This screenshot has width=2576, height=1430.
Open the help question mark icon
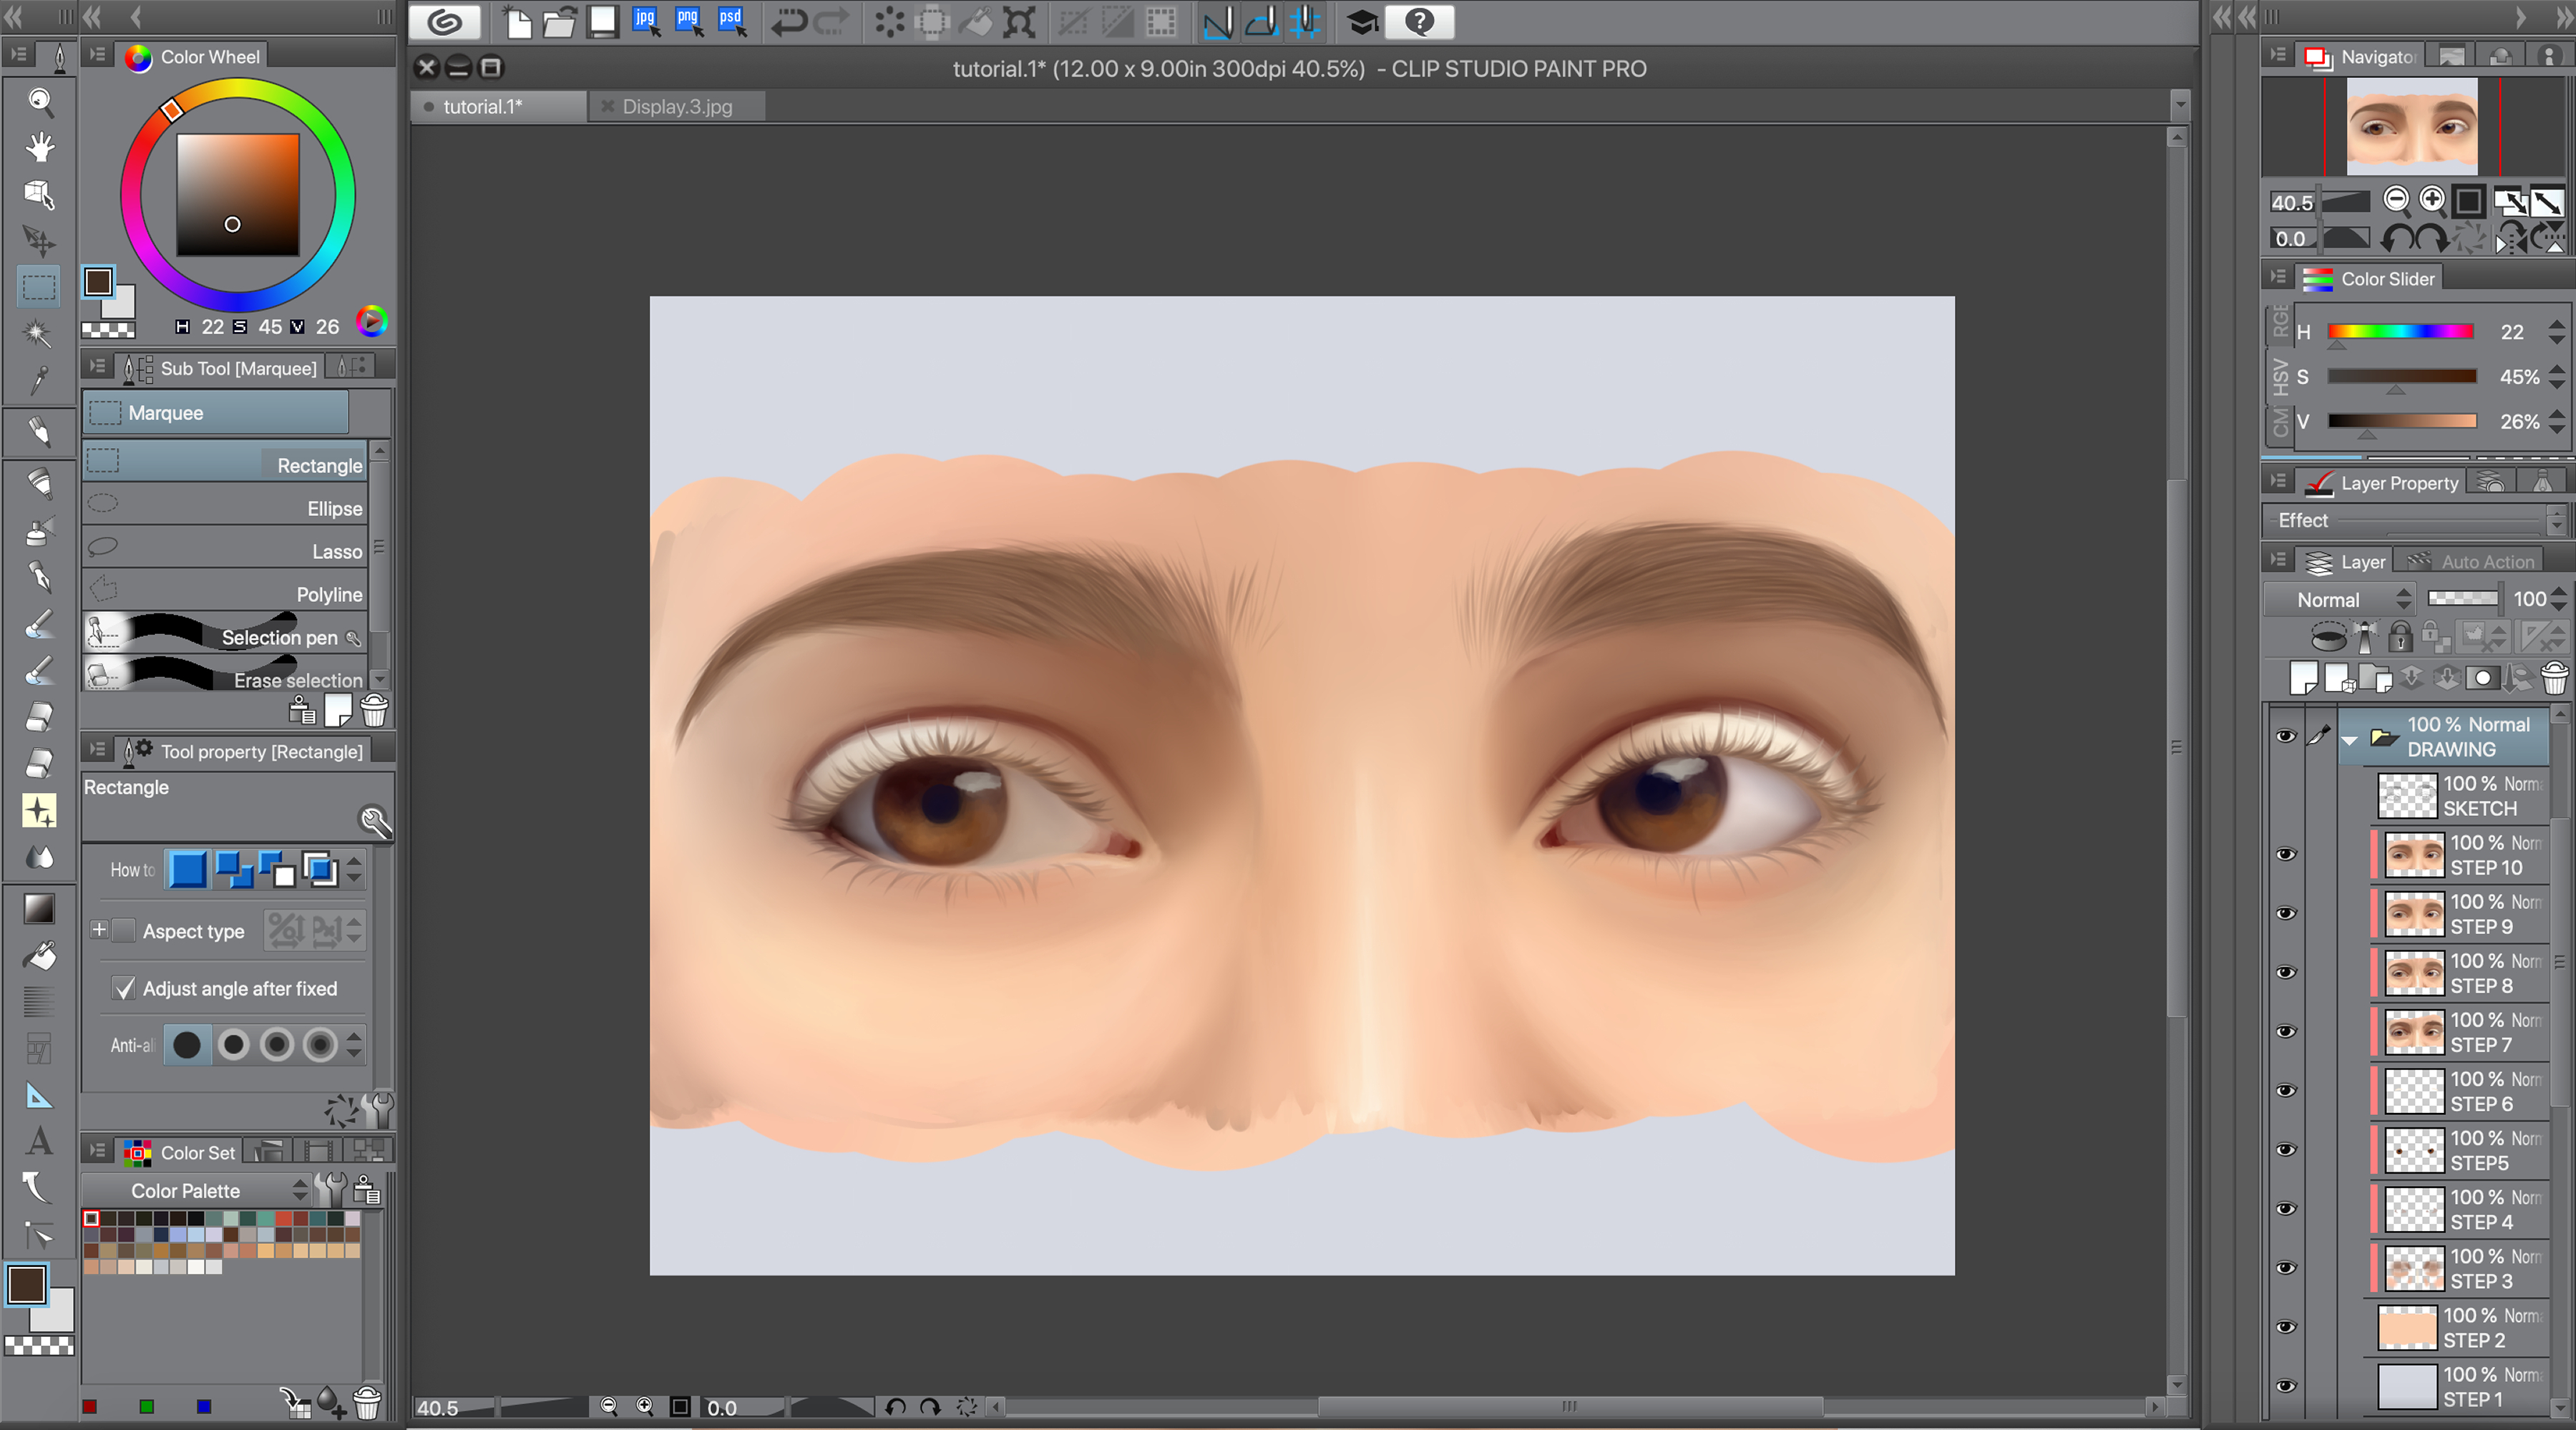(1419, 22)
